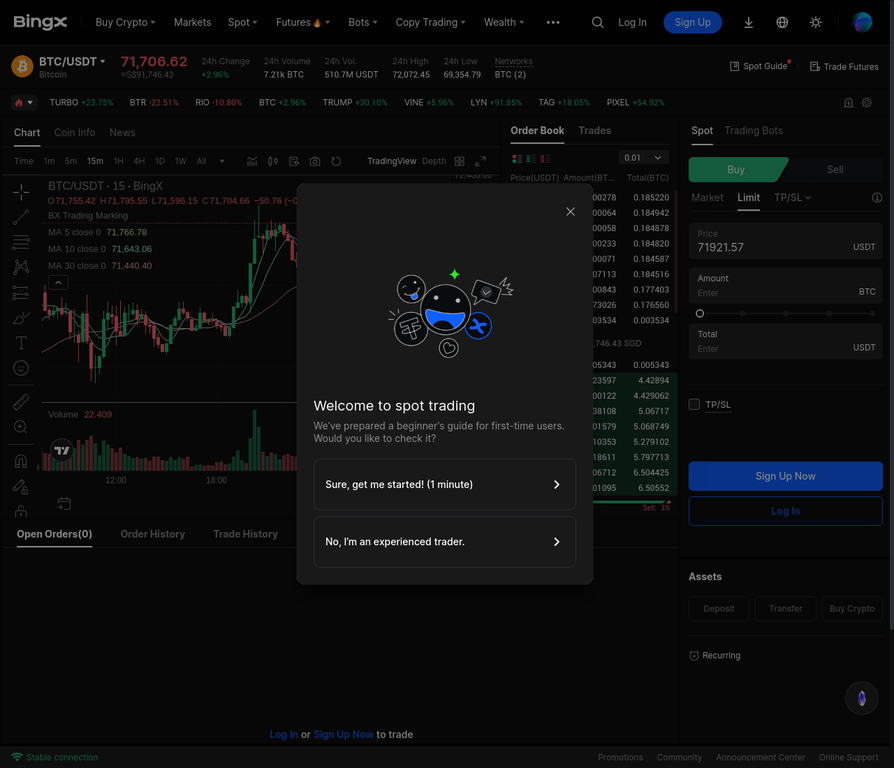The height and width of the screenshot is (768, 894).
Task: Open the 0.01 price precision dropdown
Action: [643, 158]
